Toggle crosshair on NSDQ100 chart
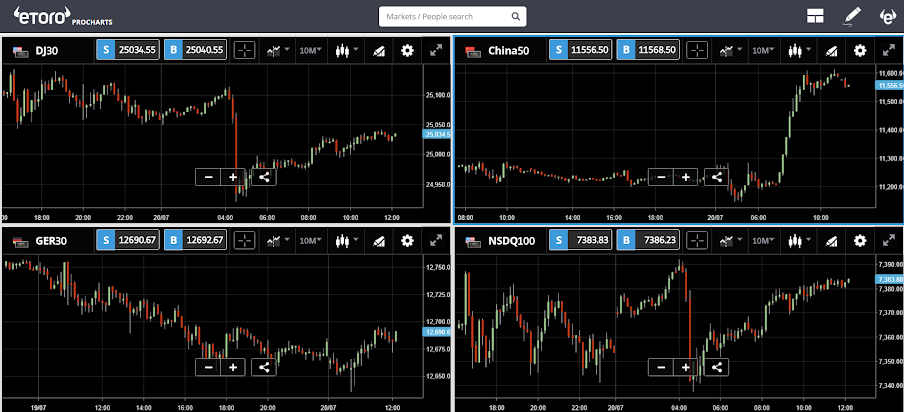This screenshot has width=904, height=412. pyautogui.click(x=697, y=240)
